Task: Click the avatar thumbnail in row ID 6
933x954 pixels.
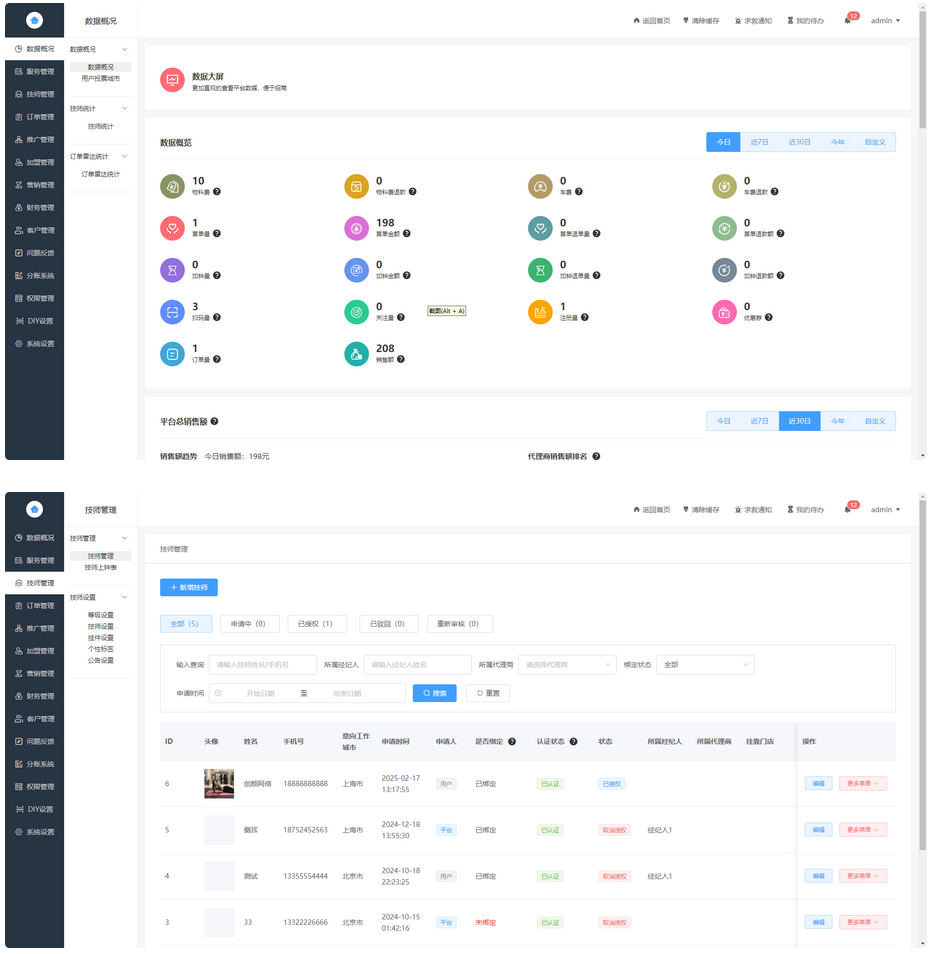Action: (x=219, y=784)
